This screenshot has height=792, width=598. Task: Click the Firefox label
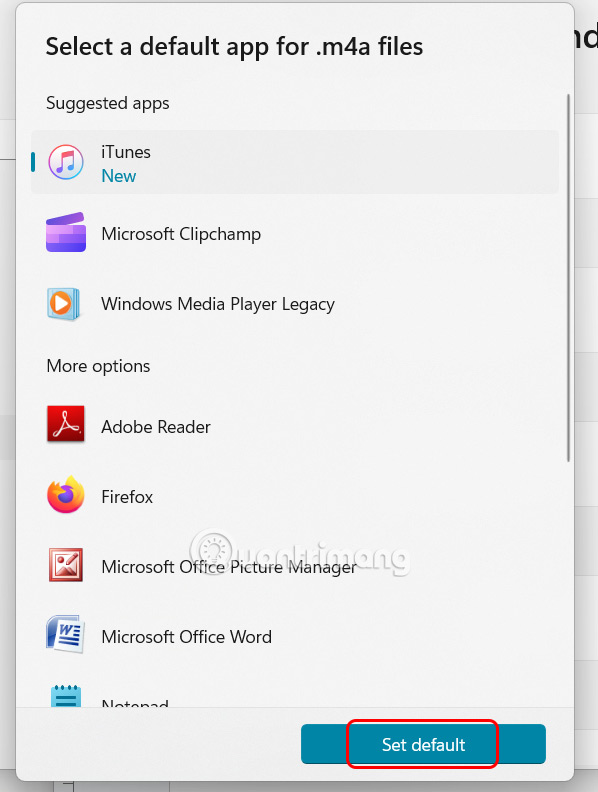point(127,497)
